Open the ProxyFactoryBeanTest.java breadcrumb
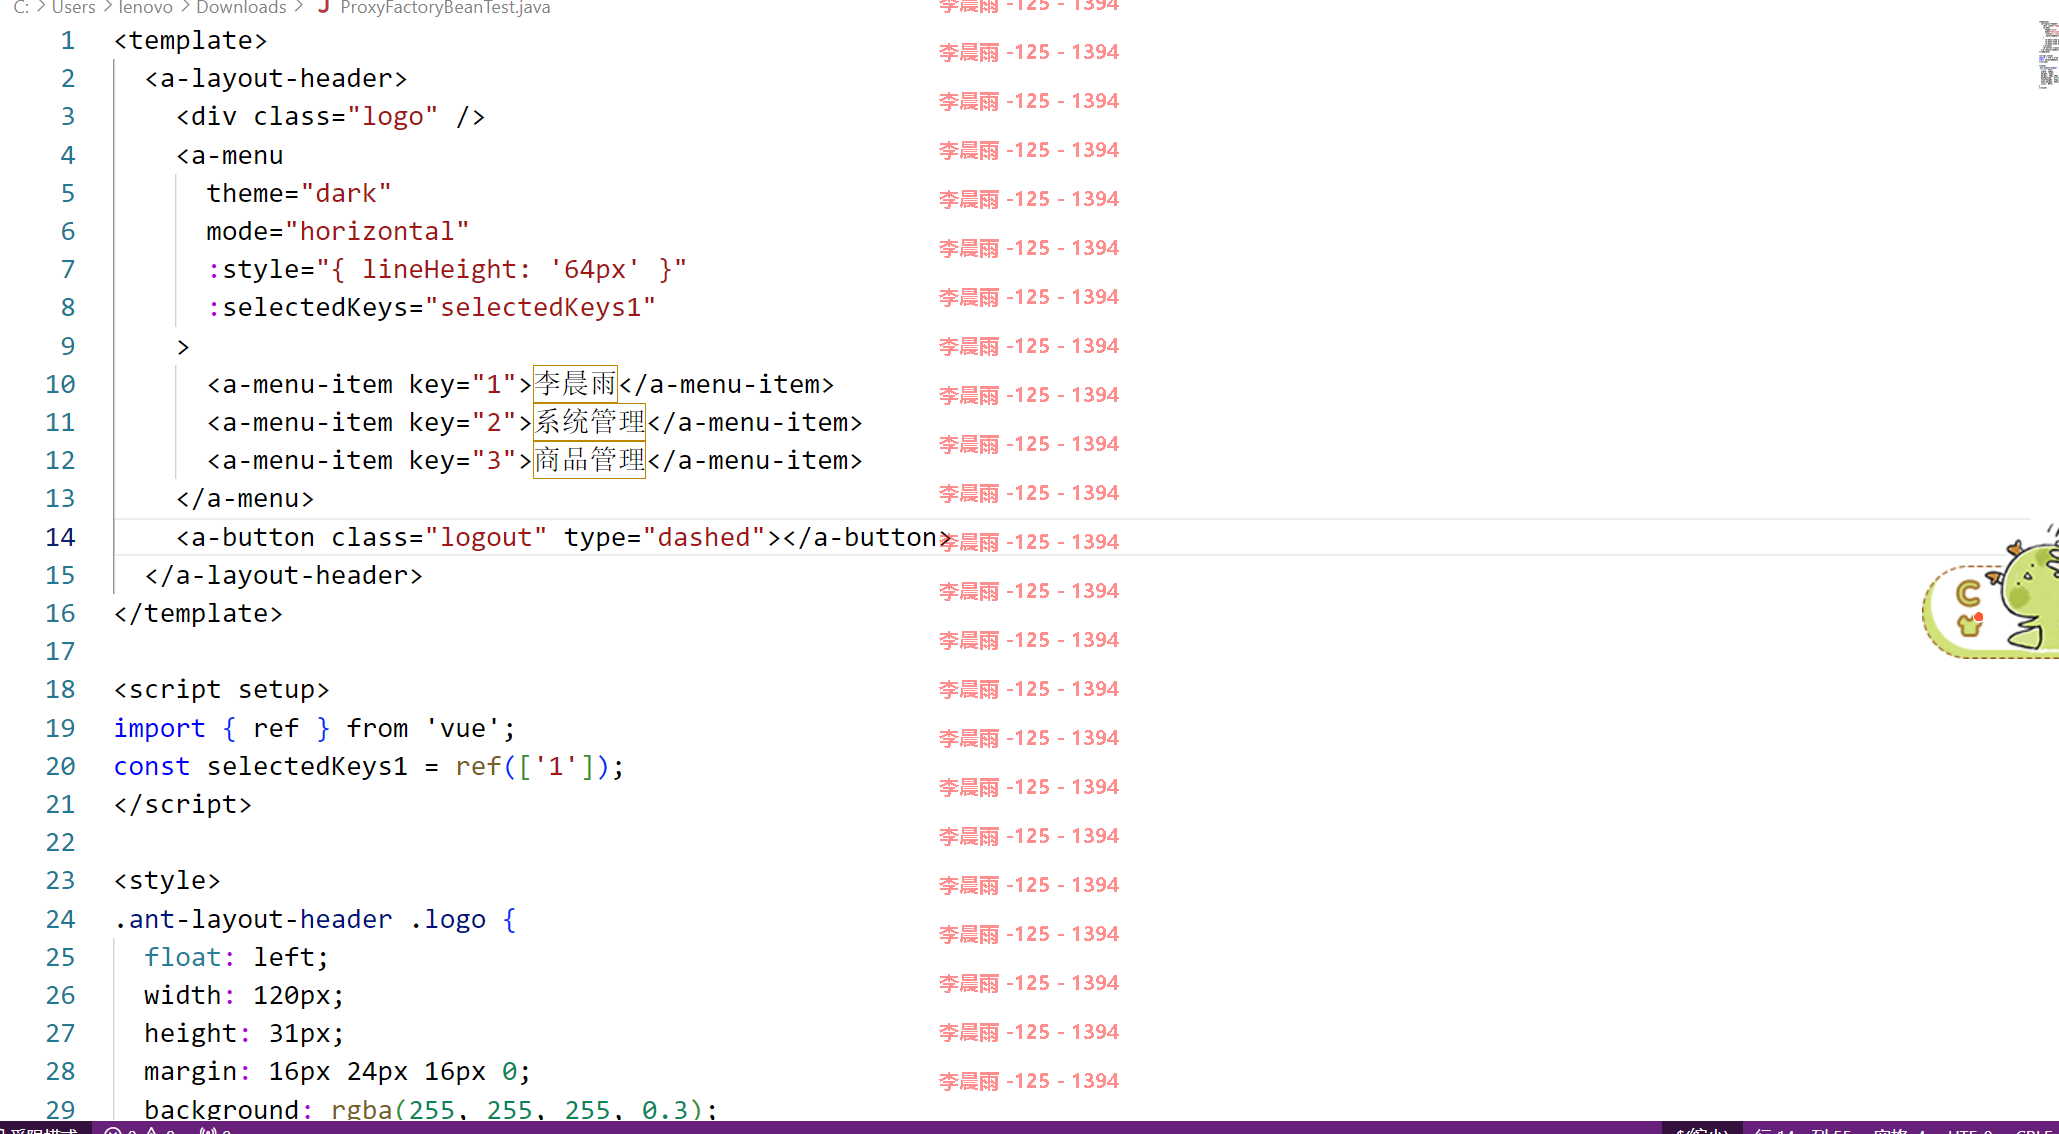 (x=445, y=7)
